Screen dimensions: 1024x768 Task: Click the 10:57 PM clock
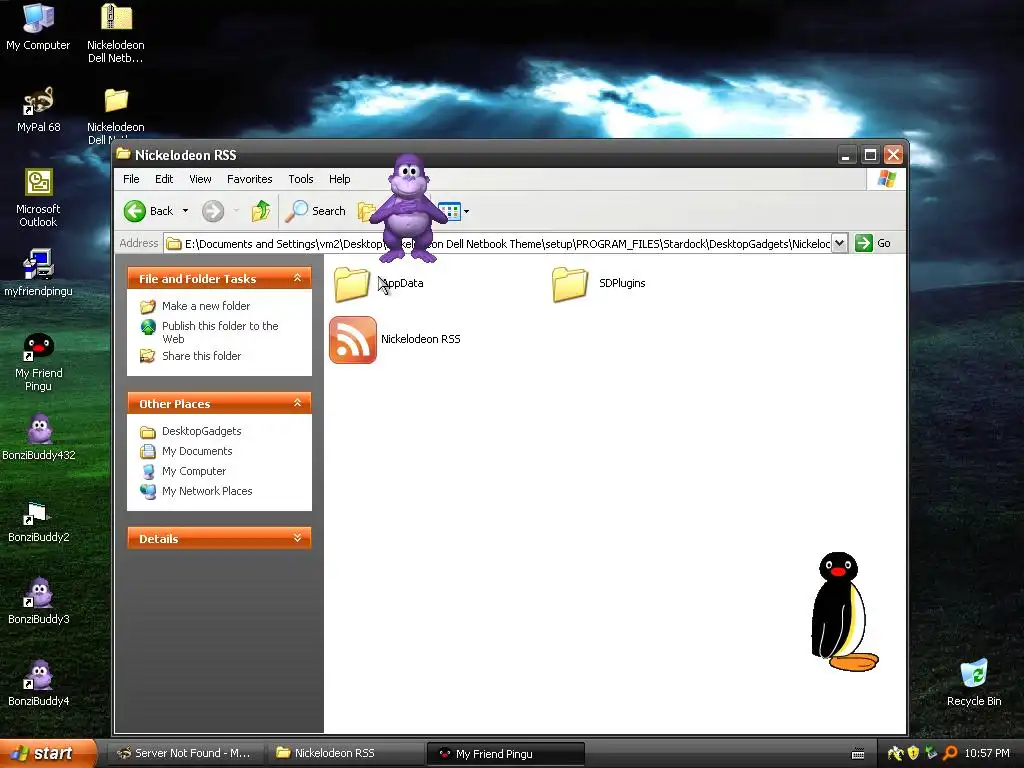pos(987,754)
